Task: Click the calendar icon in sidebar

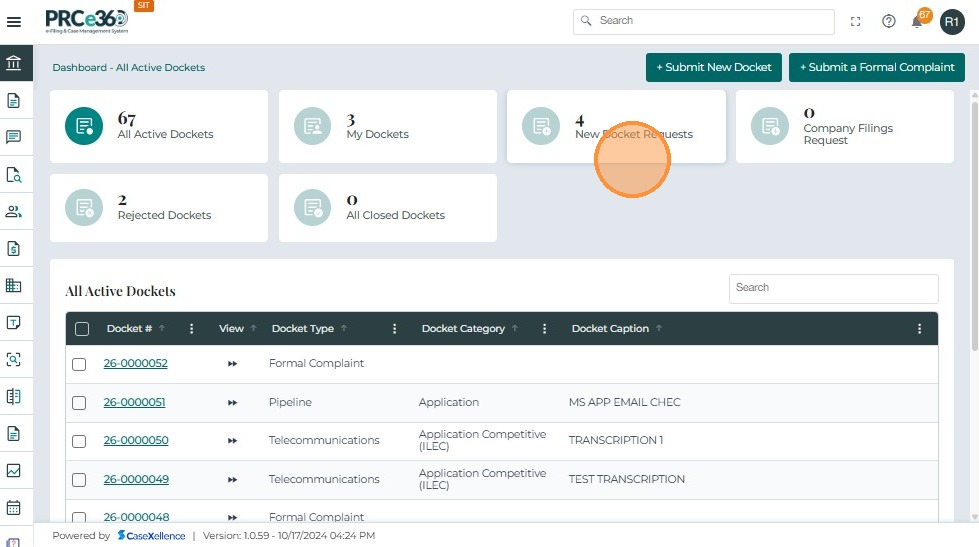Action: [x=14, y=508]
